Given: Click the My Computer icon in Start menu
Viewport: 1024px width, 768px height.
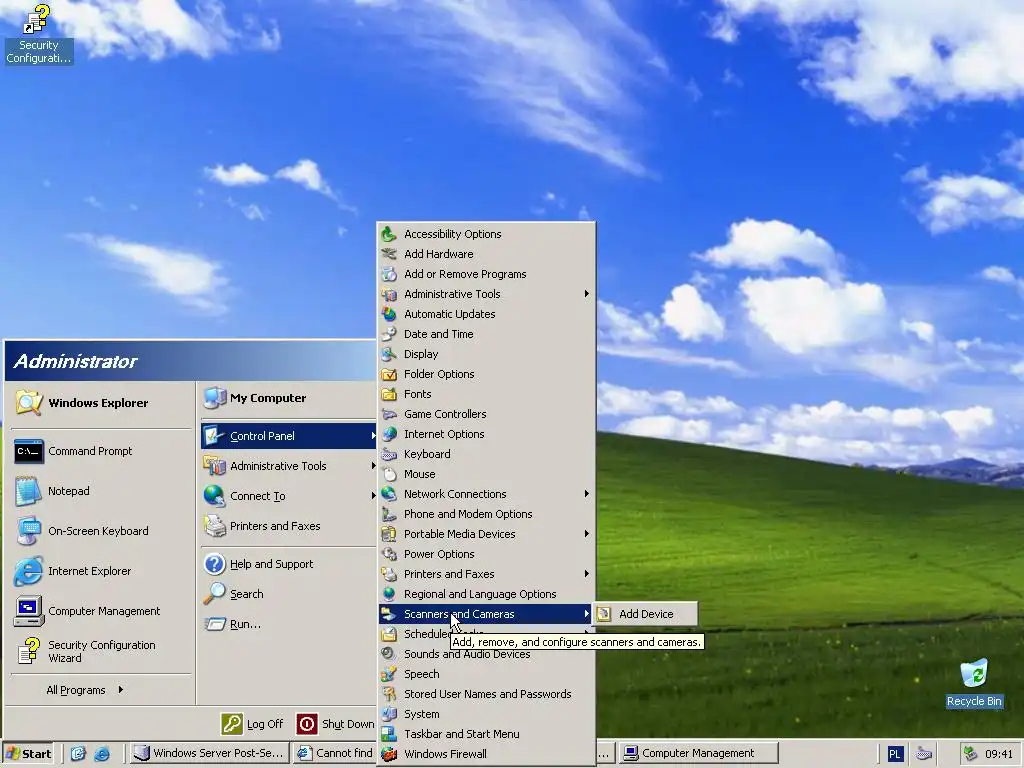Looking at the screenshot, I should [x=214, y=398].
